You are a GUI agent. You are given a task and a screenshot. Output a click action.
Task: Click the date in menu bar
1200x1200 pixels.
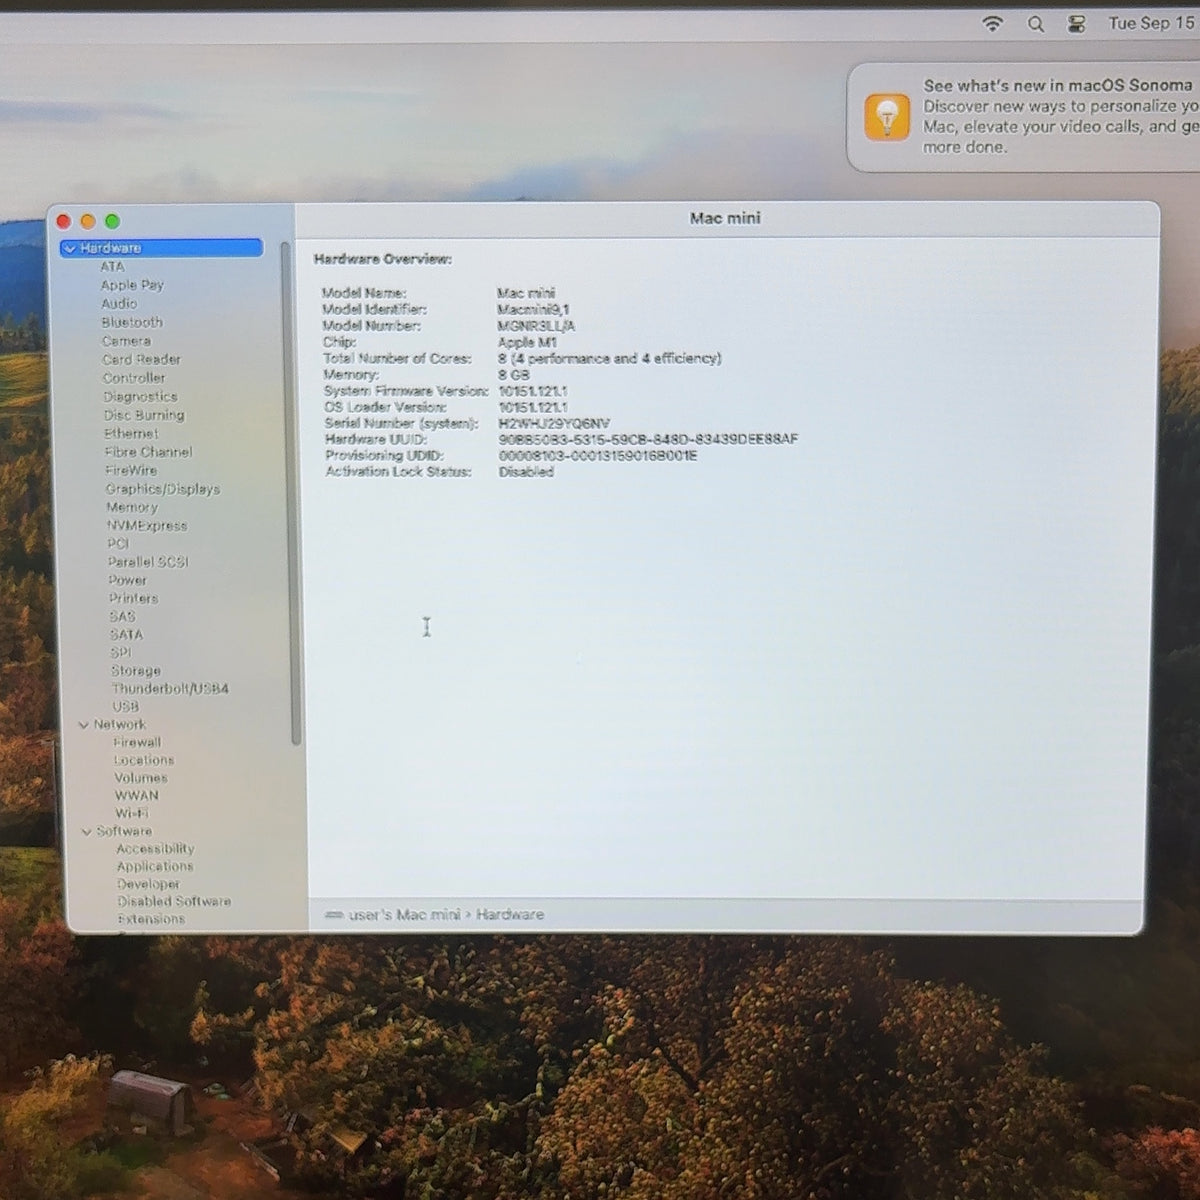point(1151,23)
